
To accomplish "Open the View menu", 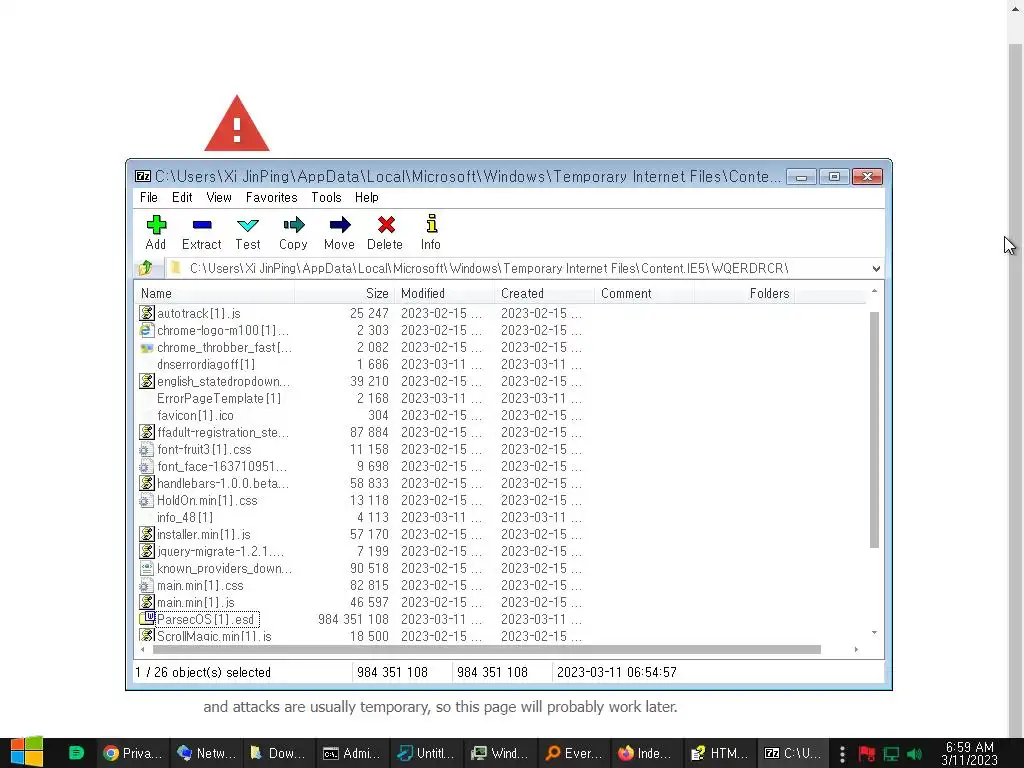I will tap(219, 197).
